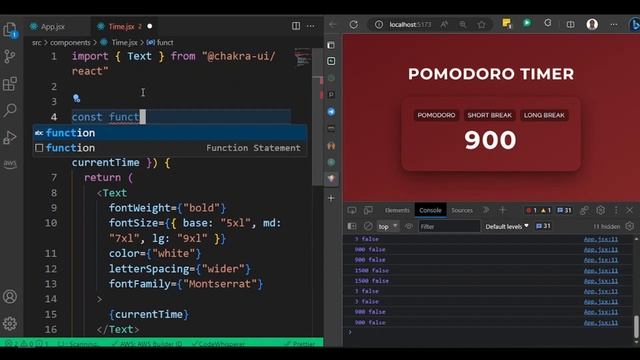Open the yellow sticky note extension

point(507,23)
